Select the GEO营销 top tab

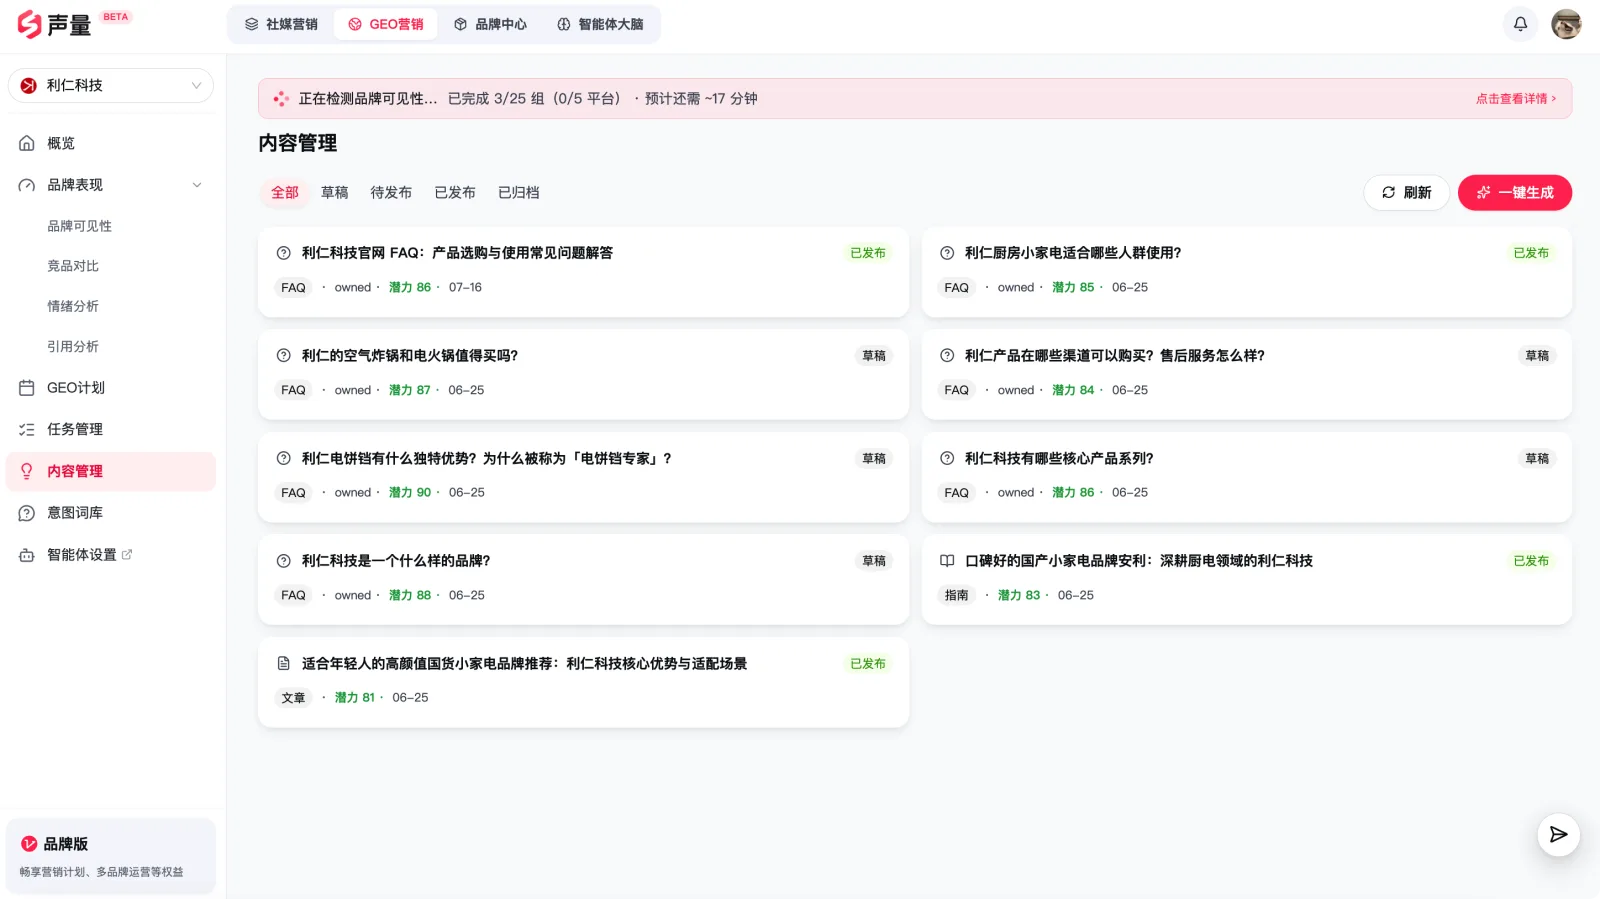pyautogui.click(x=386, y=24)
